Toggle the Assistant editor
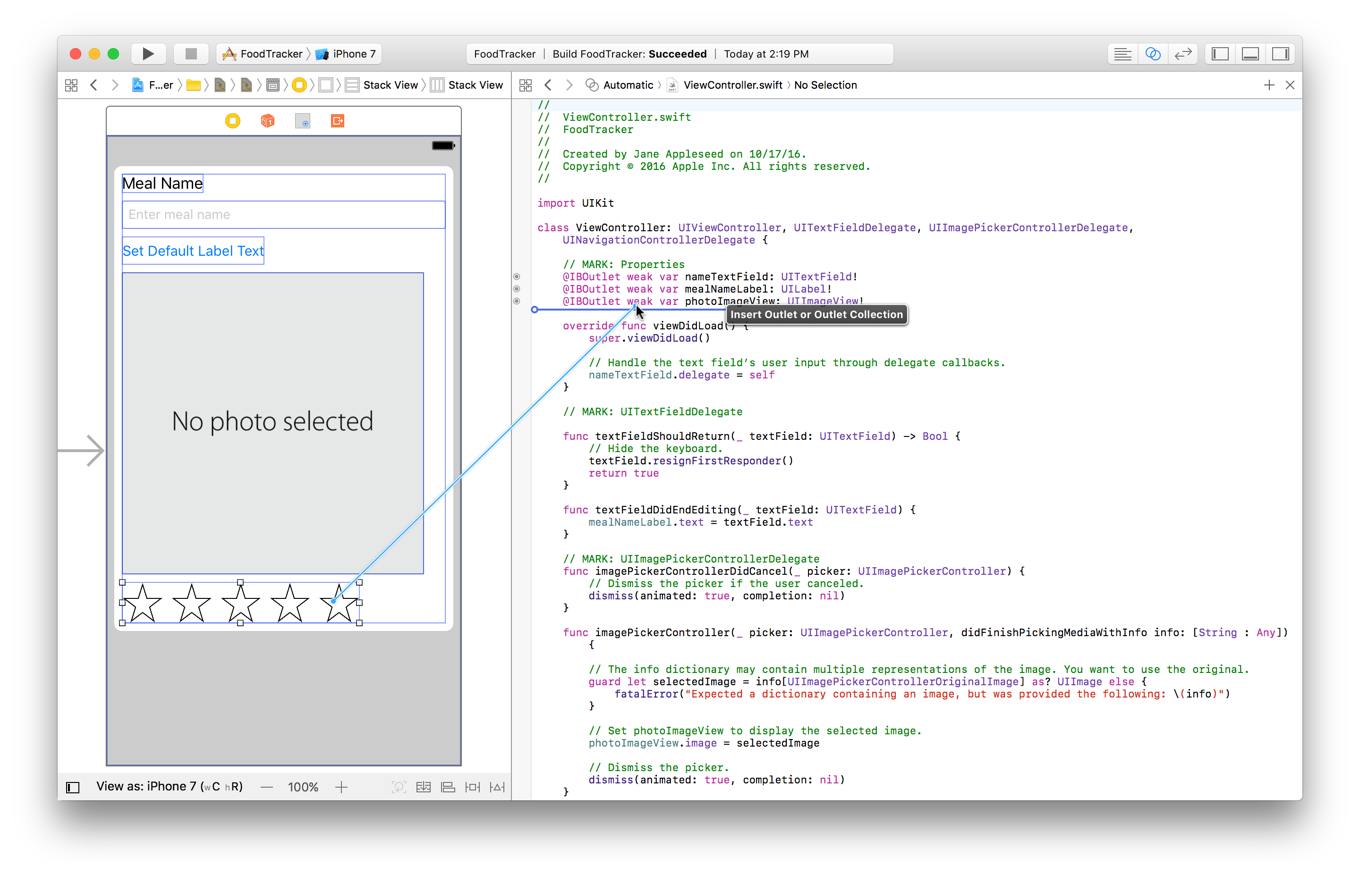 [1153, 54]
